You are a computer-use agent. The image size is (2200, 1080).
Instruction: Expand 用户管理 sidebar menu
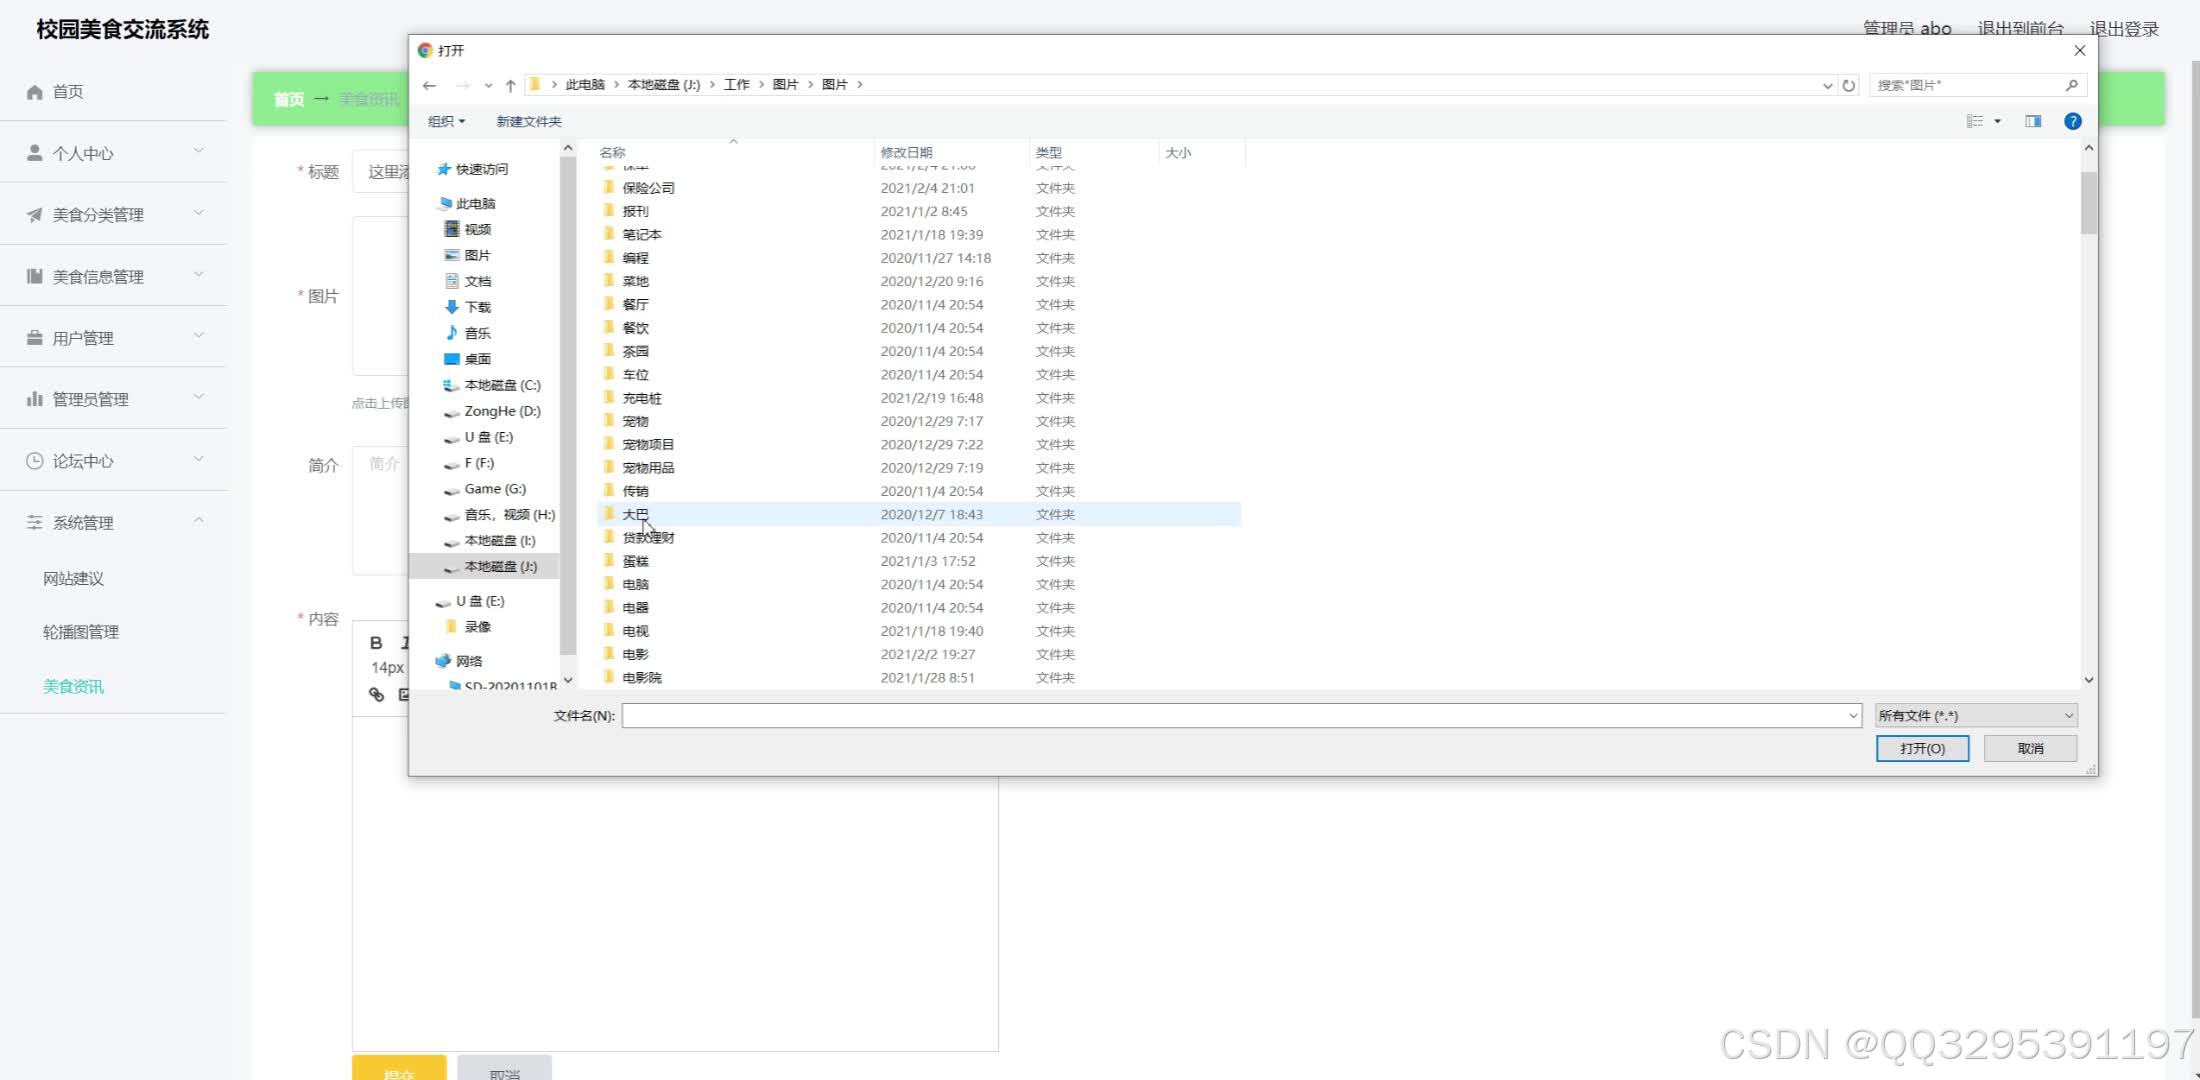tap(114, 338)
